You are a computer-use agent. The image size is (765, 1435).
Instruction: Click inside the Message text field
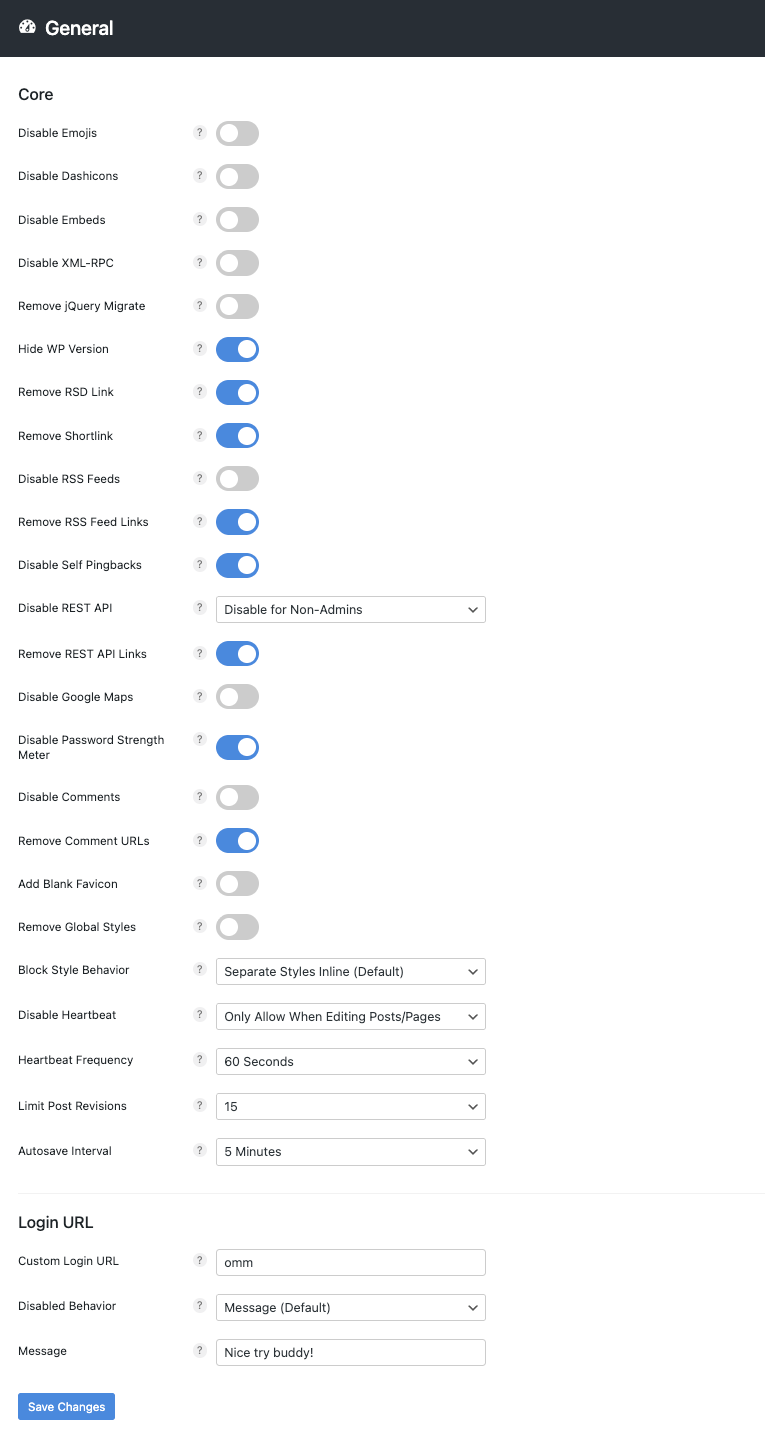[x=350, y=1351]
